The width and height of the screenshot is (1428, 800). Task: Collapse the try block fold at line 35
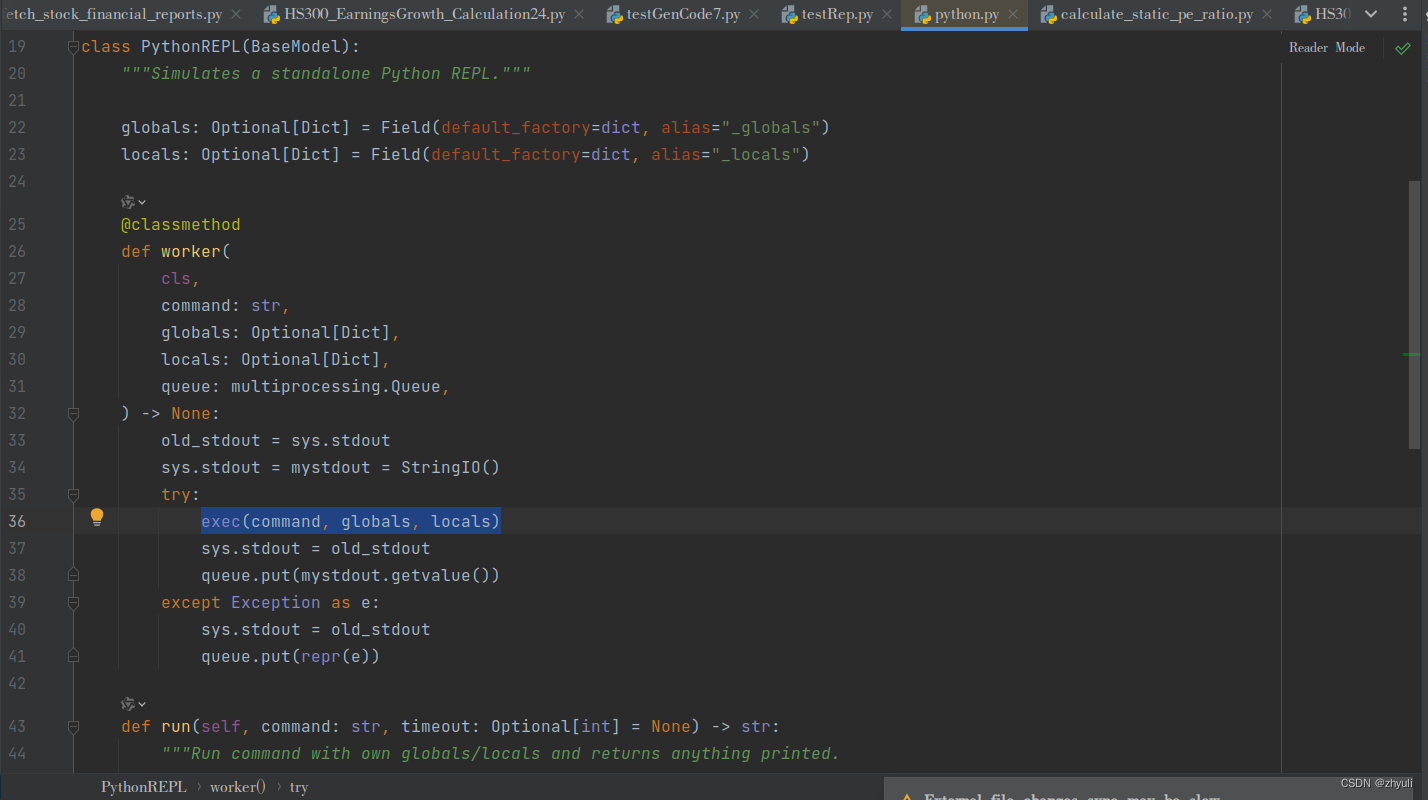coord(73,494)
